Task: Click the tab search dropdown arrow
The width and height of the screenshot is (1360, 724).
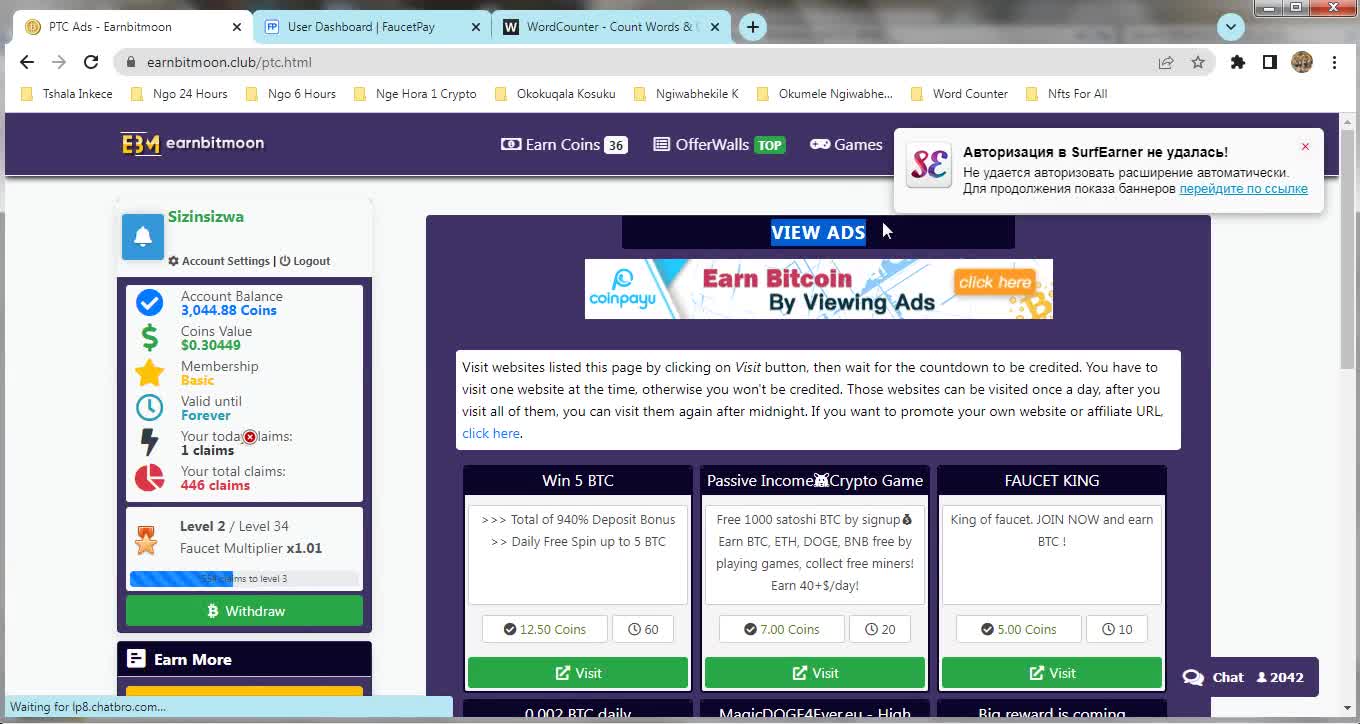Action: [x=1231, y=27]
